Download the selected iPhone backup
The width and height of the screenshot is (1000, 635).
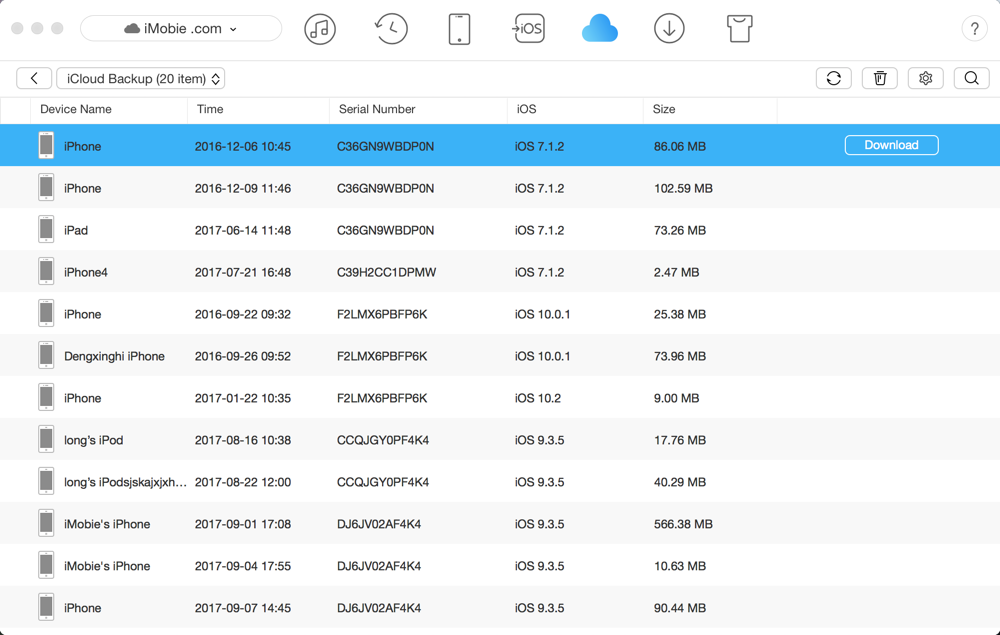coord(891,145)
